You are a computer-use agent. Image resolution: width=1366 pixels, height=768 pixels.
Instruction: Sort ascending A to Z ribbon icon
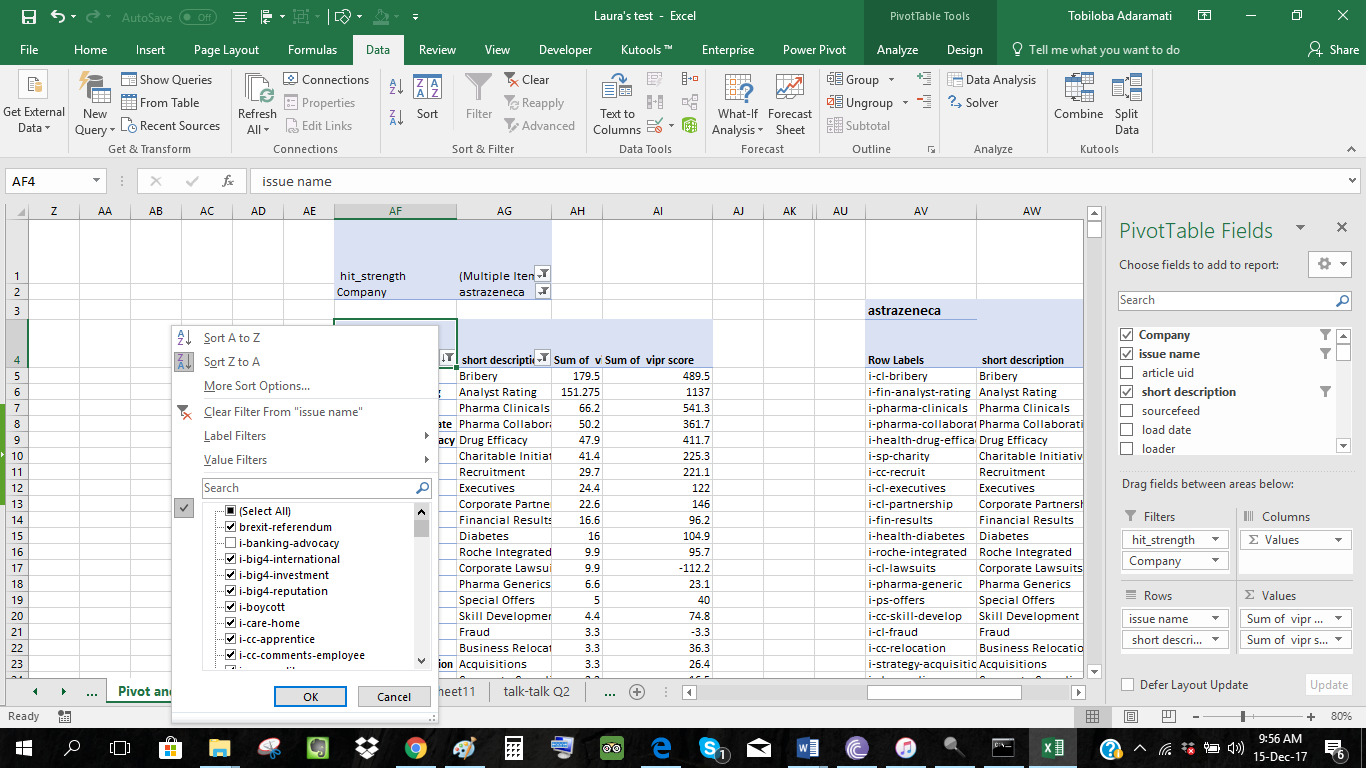pos(395,88)
